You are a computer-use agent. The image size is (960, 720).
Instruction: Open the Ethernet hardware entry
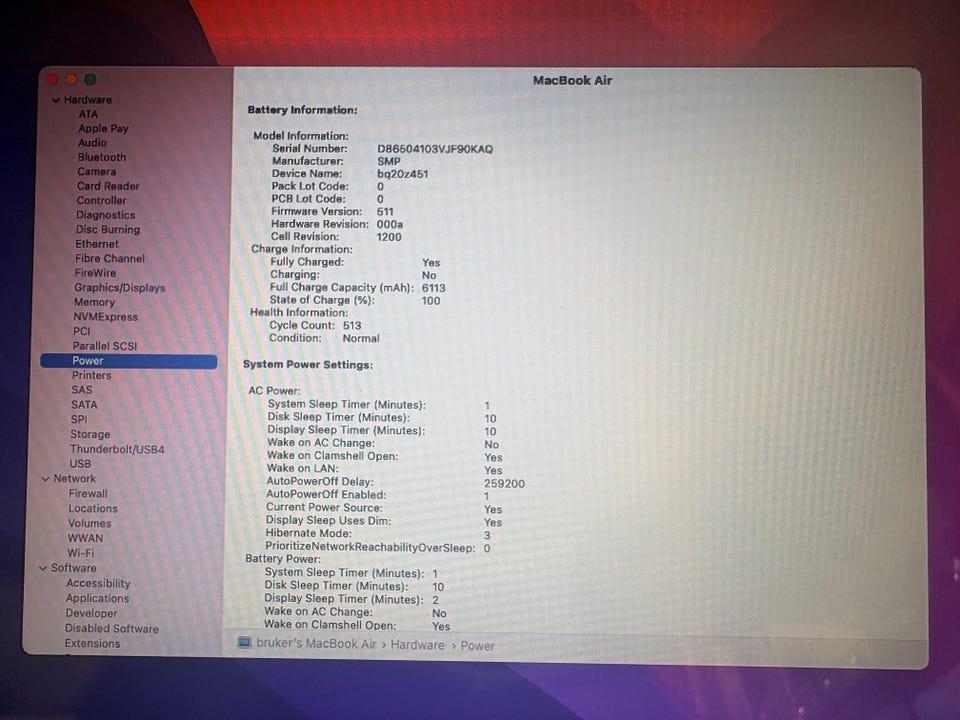97,244
